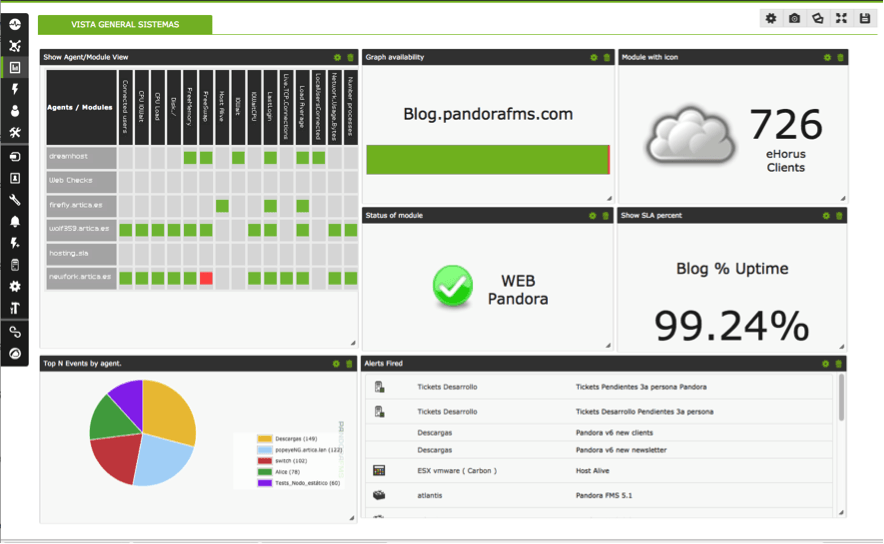Screen dimensions: 884x544
Task: Click the wolf359.artica.es agent row label
Action: point(81,229)
